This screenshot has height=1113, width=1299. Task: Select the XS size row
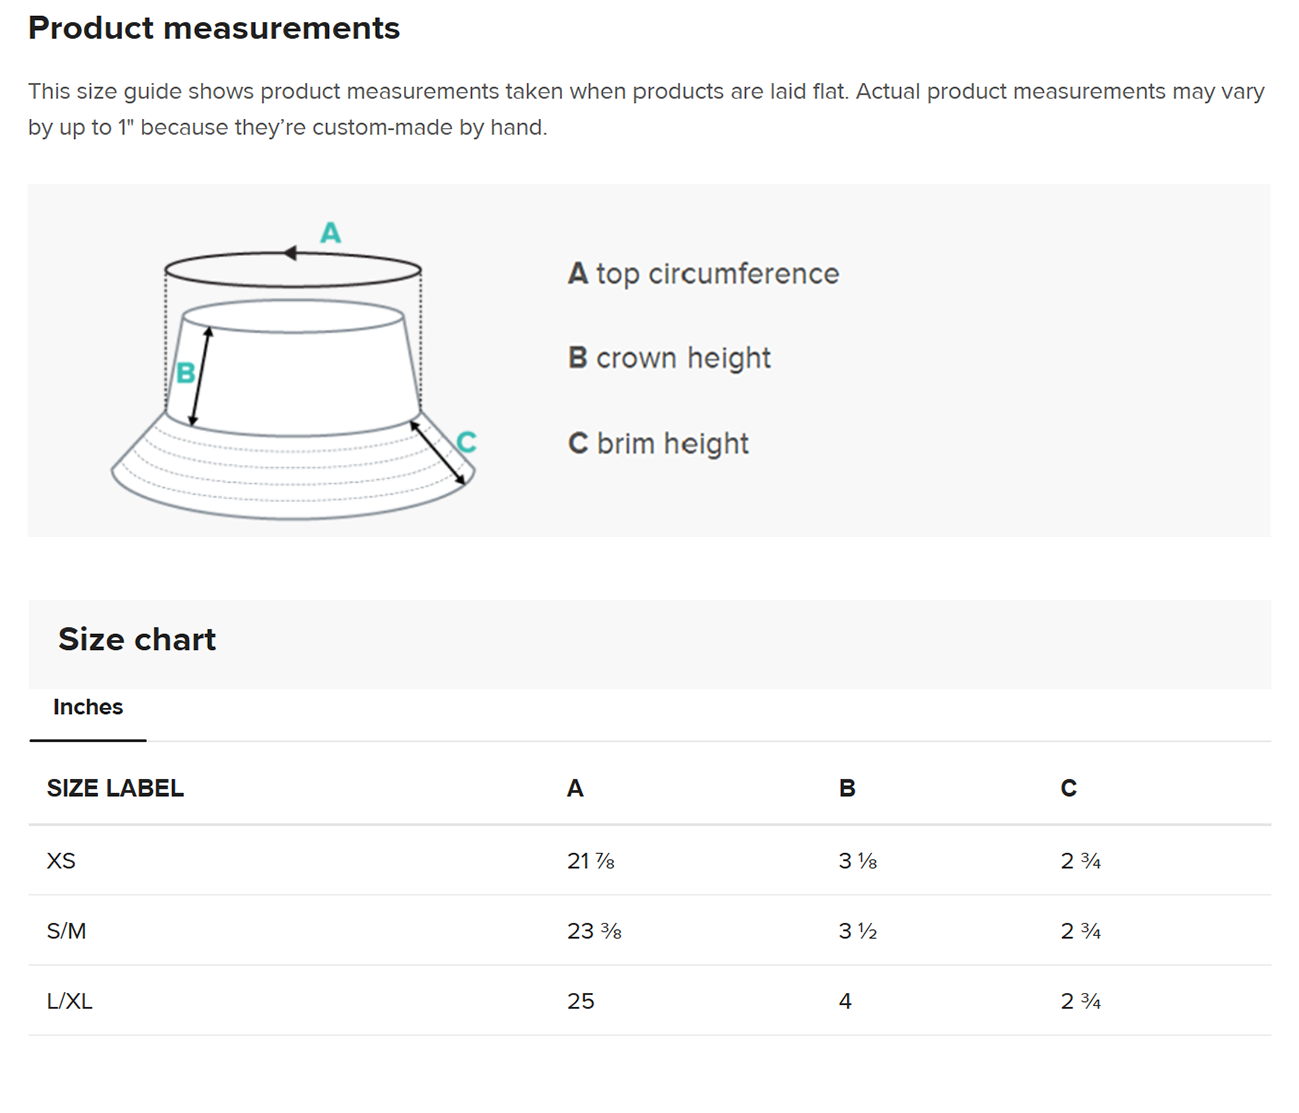click(x=61, y=861)
